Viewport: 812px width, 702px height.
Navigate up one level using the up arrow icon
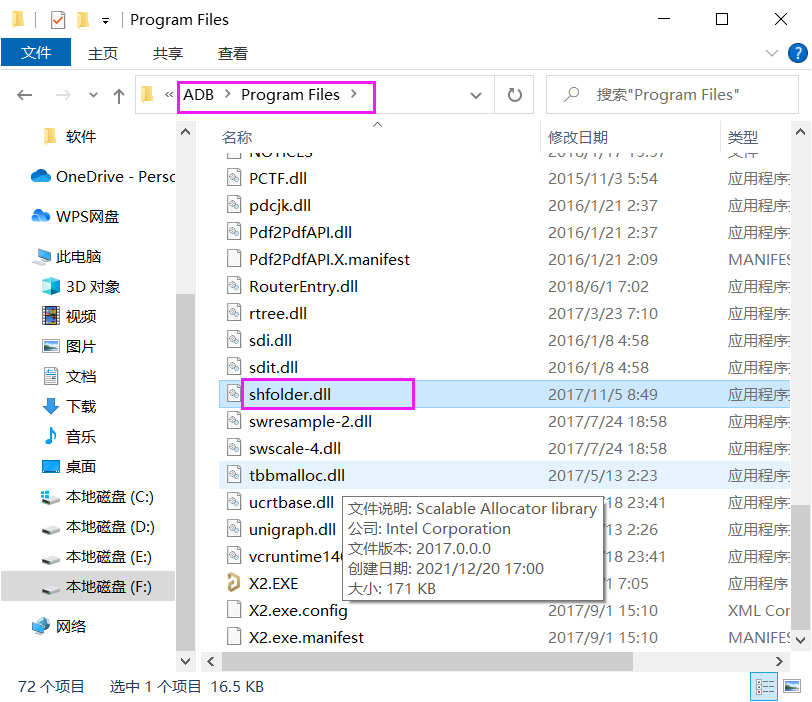pyautogui.click(x=117, y=95)
